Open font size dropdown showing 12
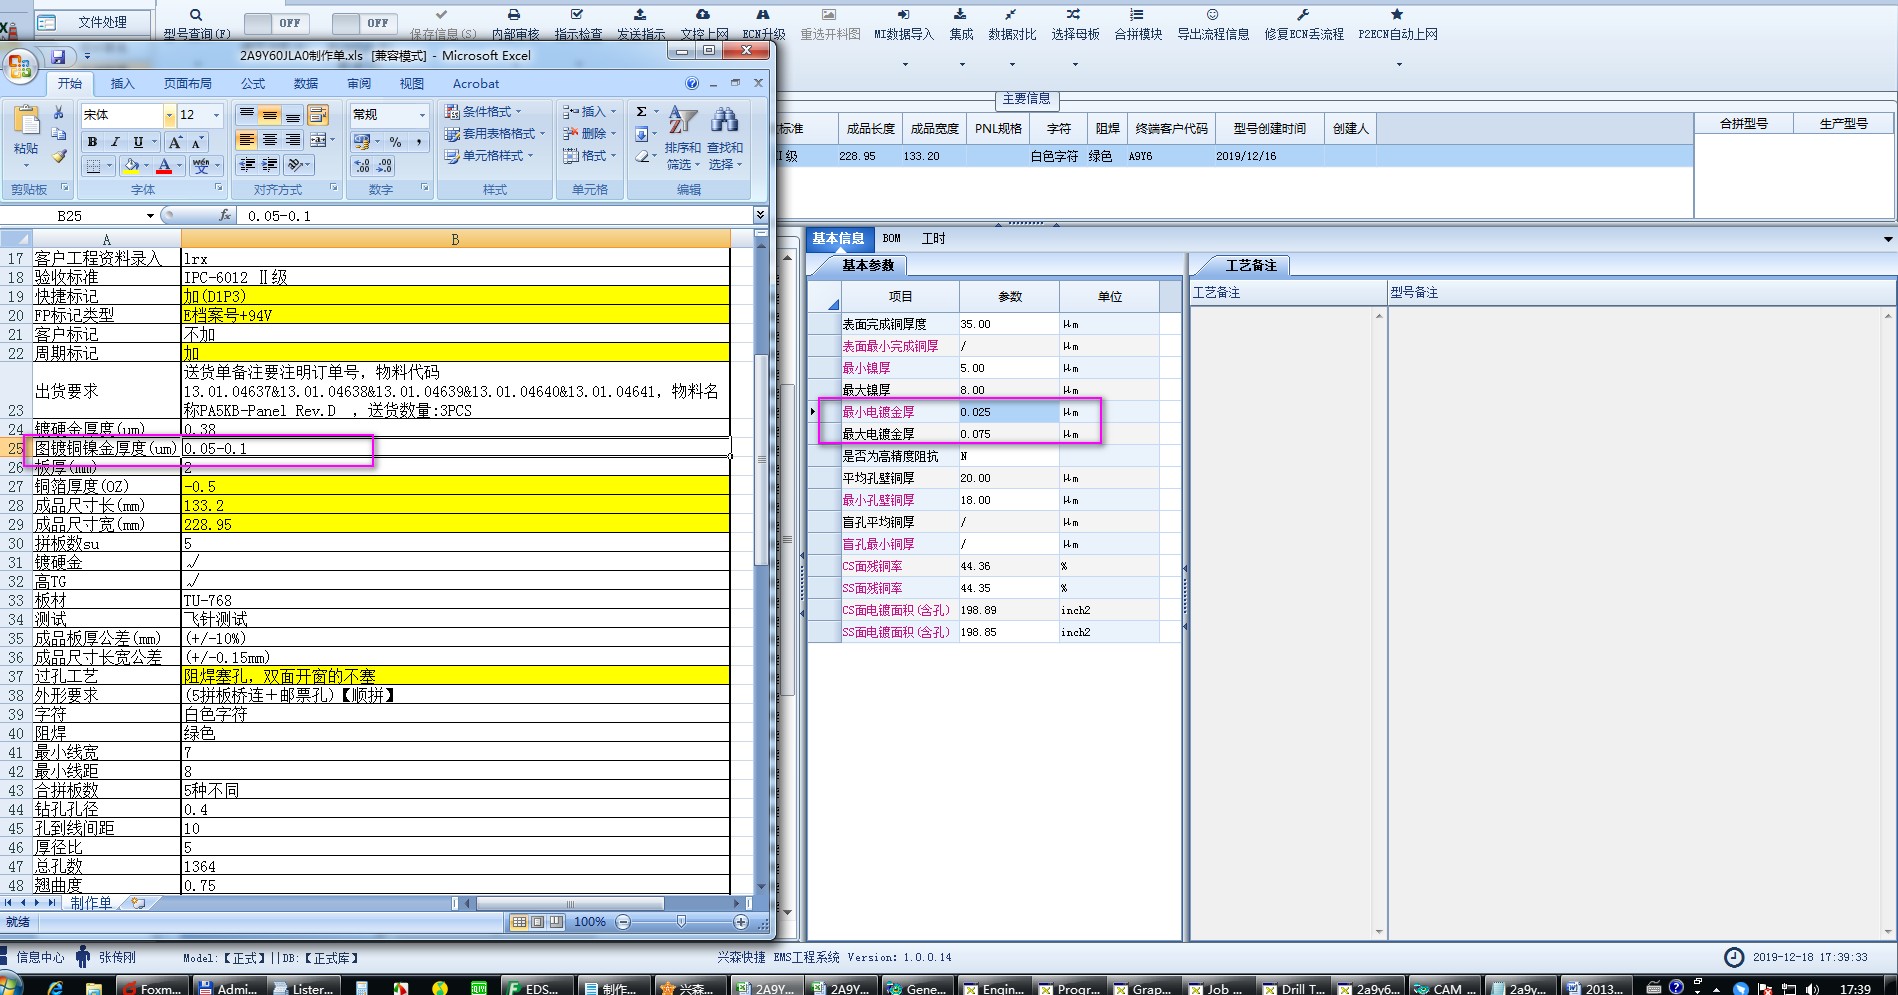 [216, 115]
